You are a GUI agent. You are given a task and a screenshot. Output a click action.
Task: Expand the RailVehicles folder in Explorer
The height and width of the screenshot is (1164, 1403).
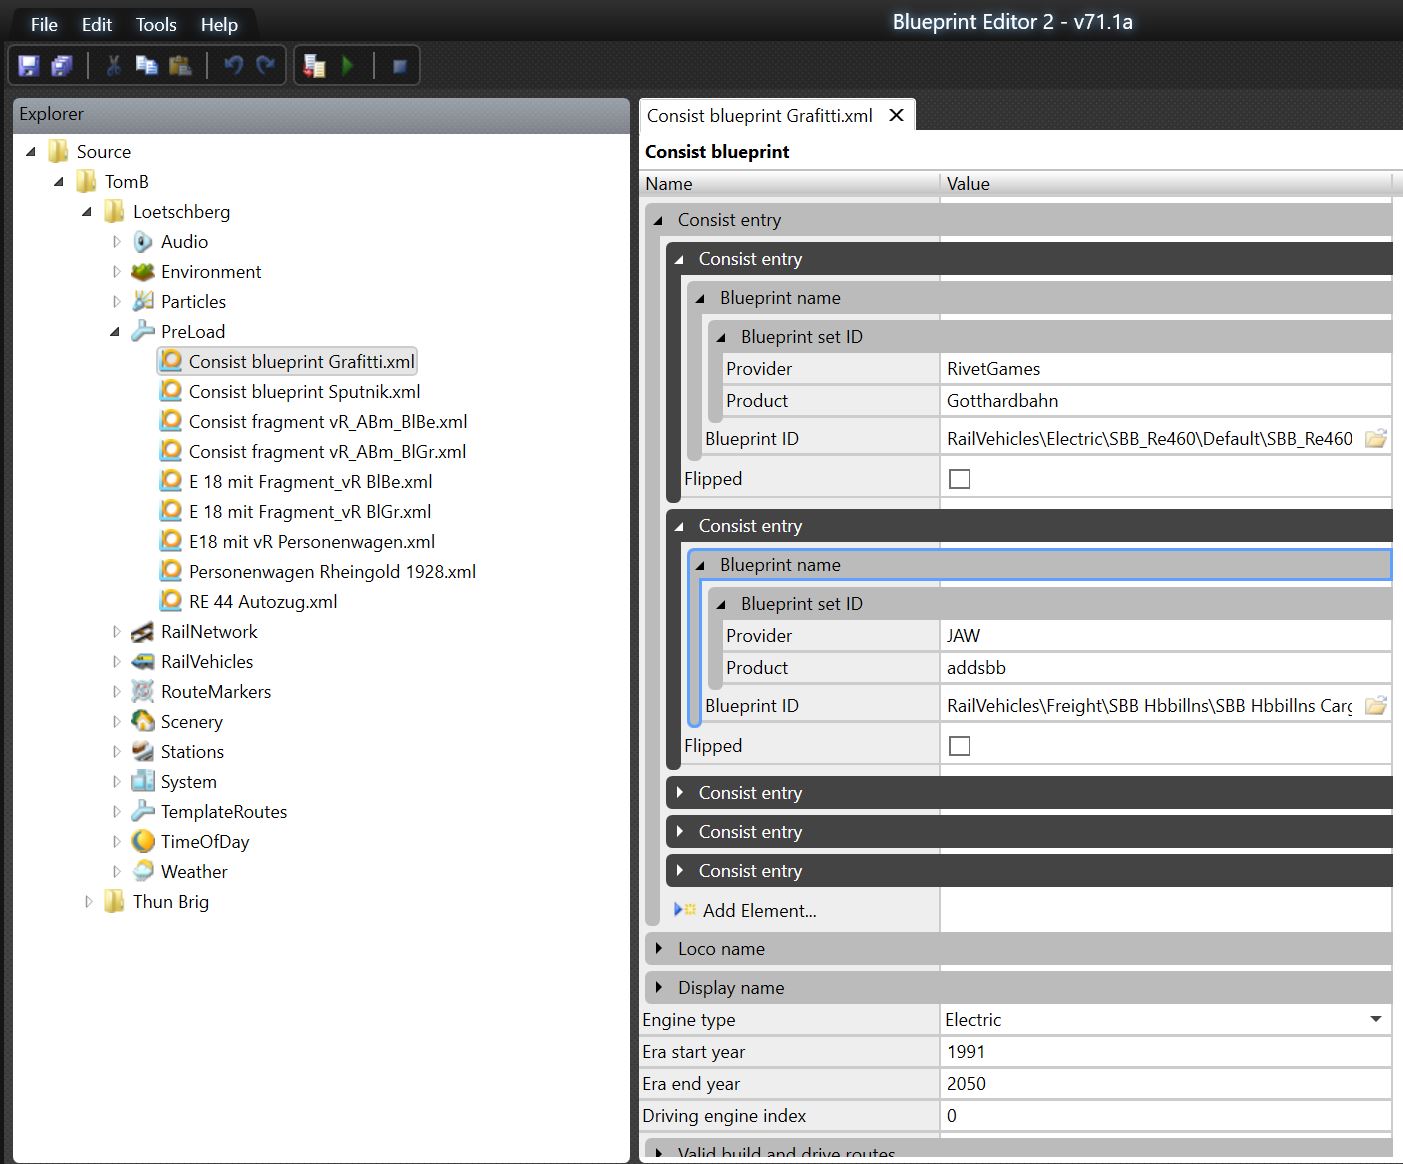pos(117,662)
